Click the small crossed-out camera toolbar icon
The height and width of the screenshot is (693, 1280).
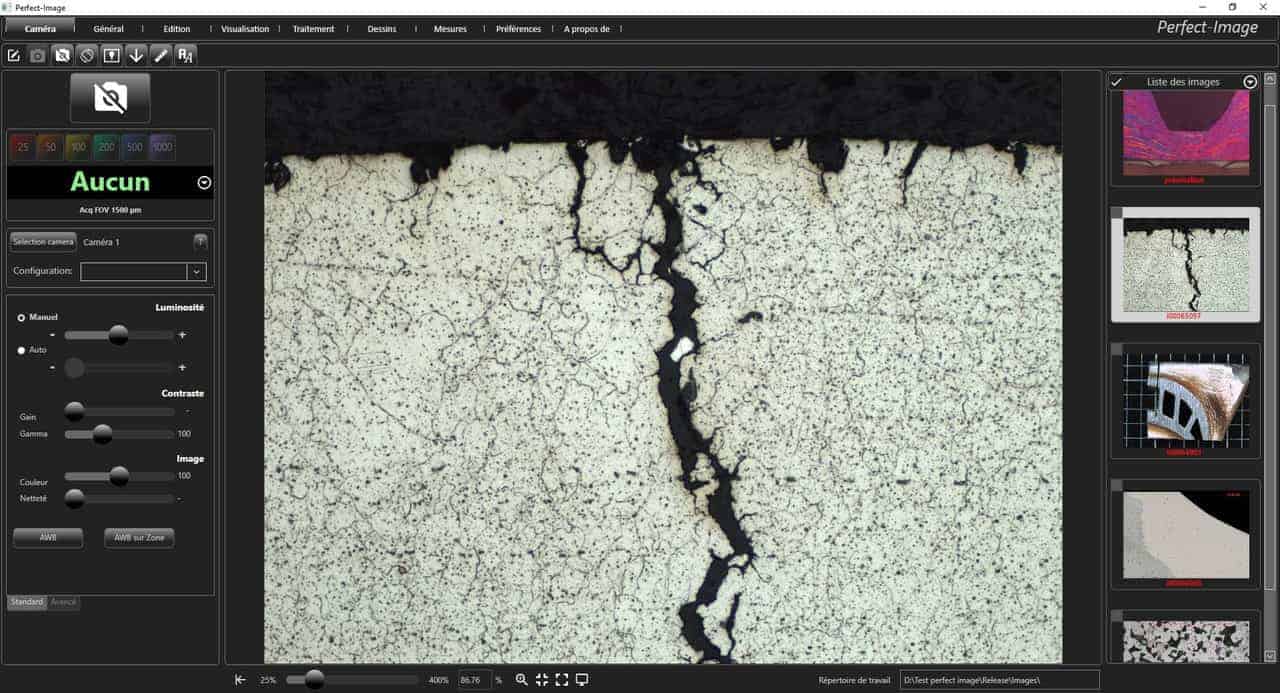click(62, 55)
